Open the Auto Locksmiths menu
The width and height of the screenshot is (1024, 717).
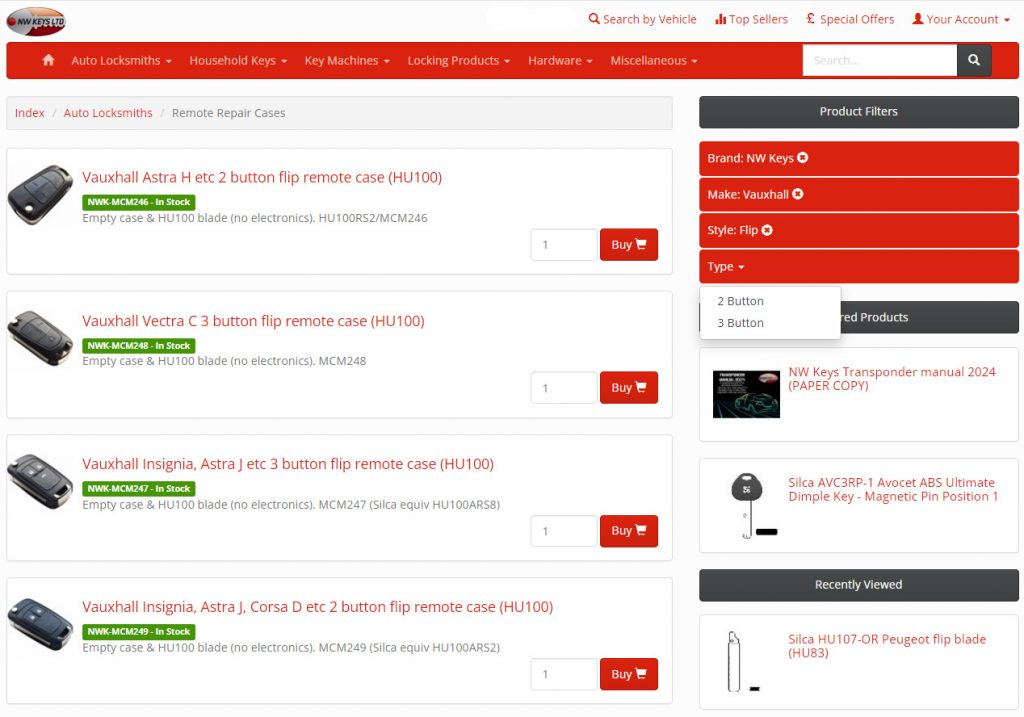click(121, 60)
